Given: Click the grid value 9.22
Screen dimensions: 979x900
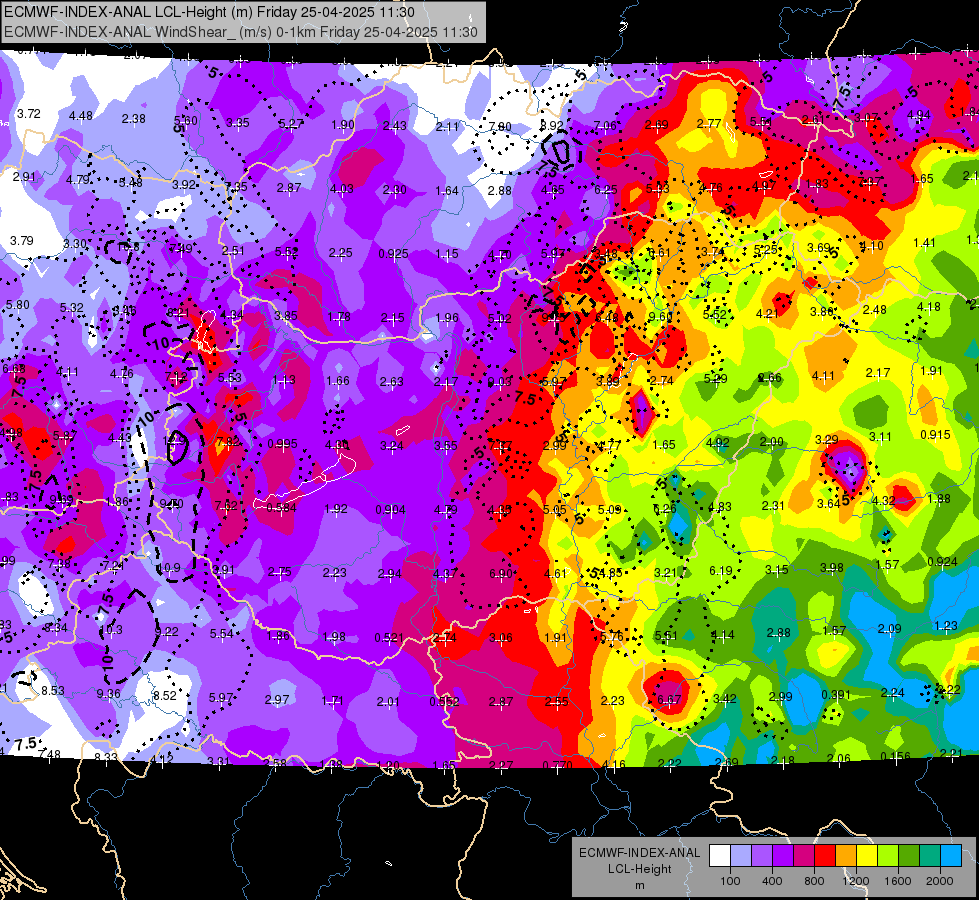Looking at the screenshot, I should click(x=167, y=631).
